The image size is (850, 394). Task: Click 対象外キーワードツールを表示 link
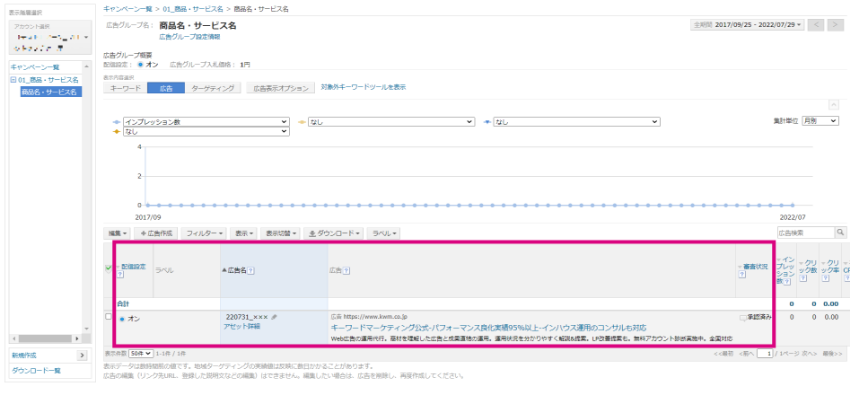pos(363,87)
